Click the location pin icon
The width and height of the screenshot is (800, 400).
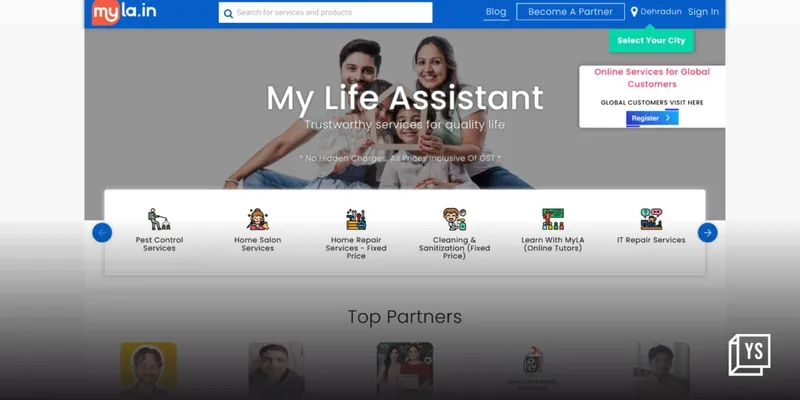coord(634,12)
